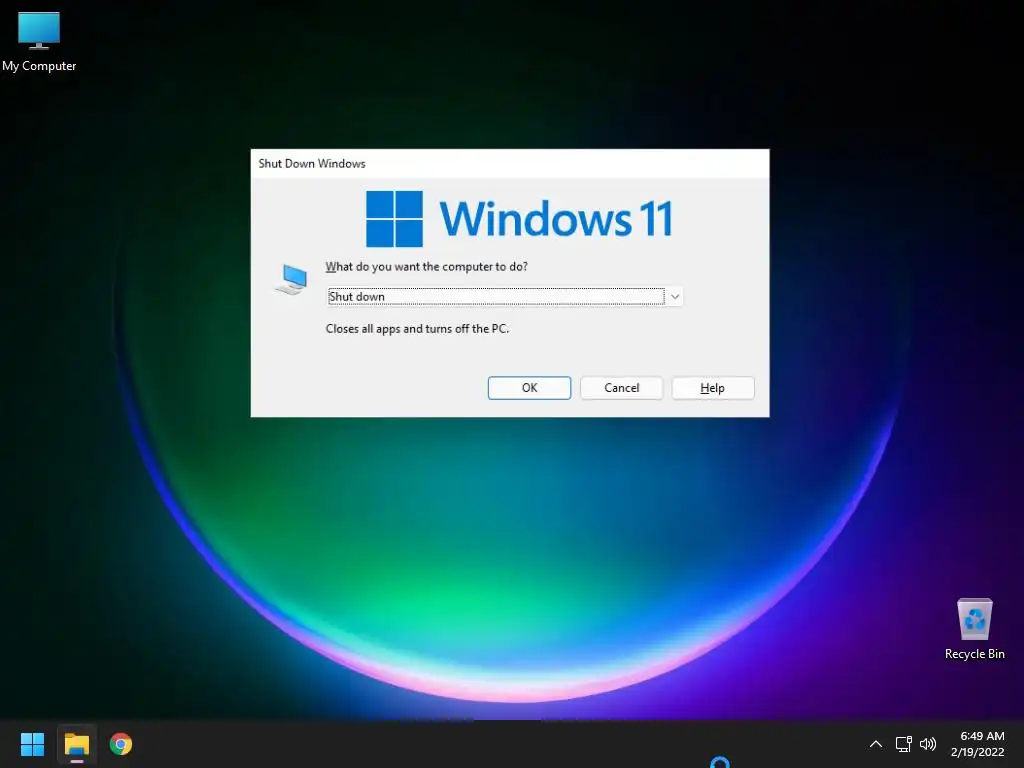Expand the Shut down action dropdown arrow

(675, 296)
